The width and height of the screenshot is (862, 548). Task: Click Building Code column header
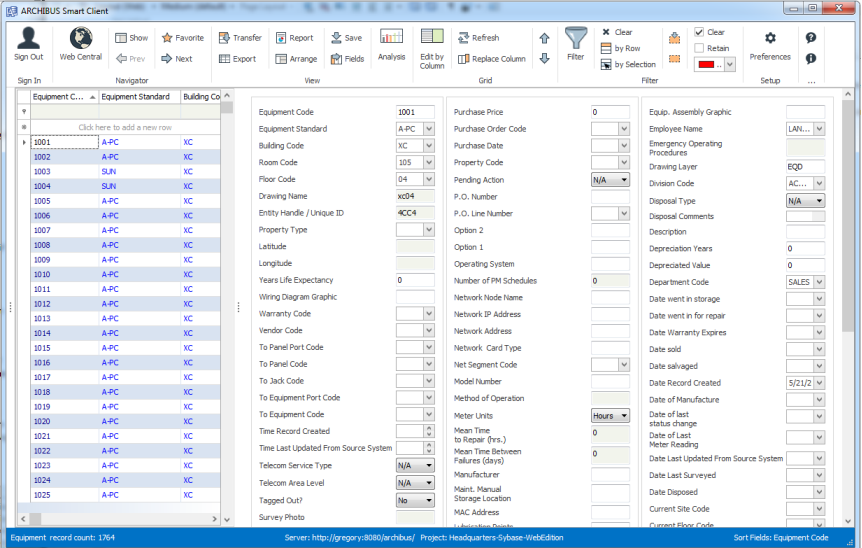[x=201, y=96]
